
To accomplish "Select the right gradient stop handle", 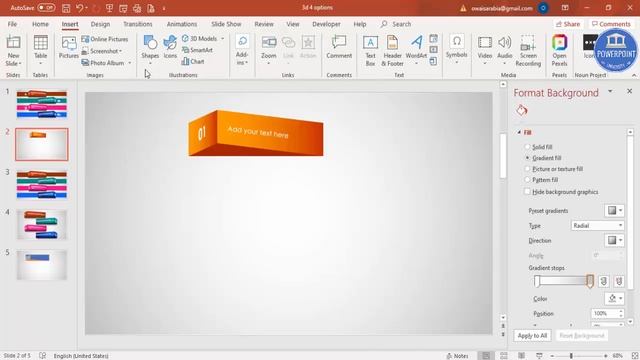I will pos(590,281).
